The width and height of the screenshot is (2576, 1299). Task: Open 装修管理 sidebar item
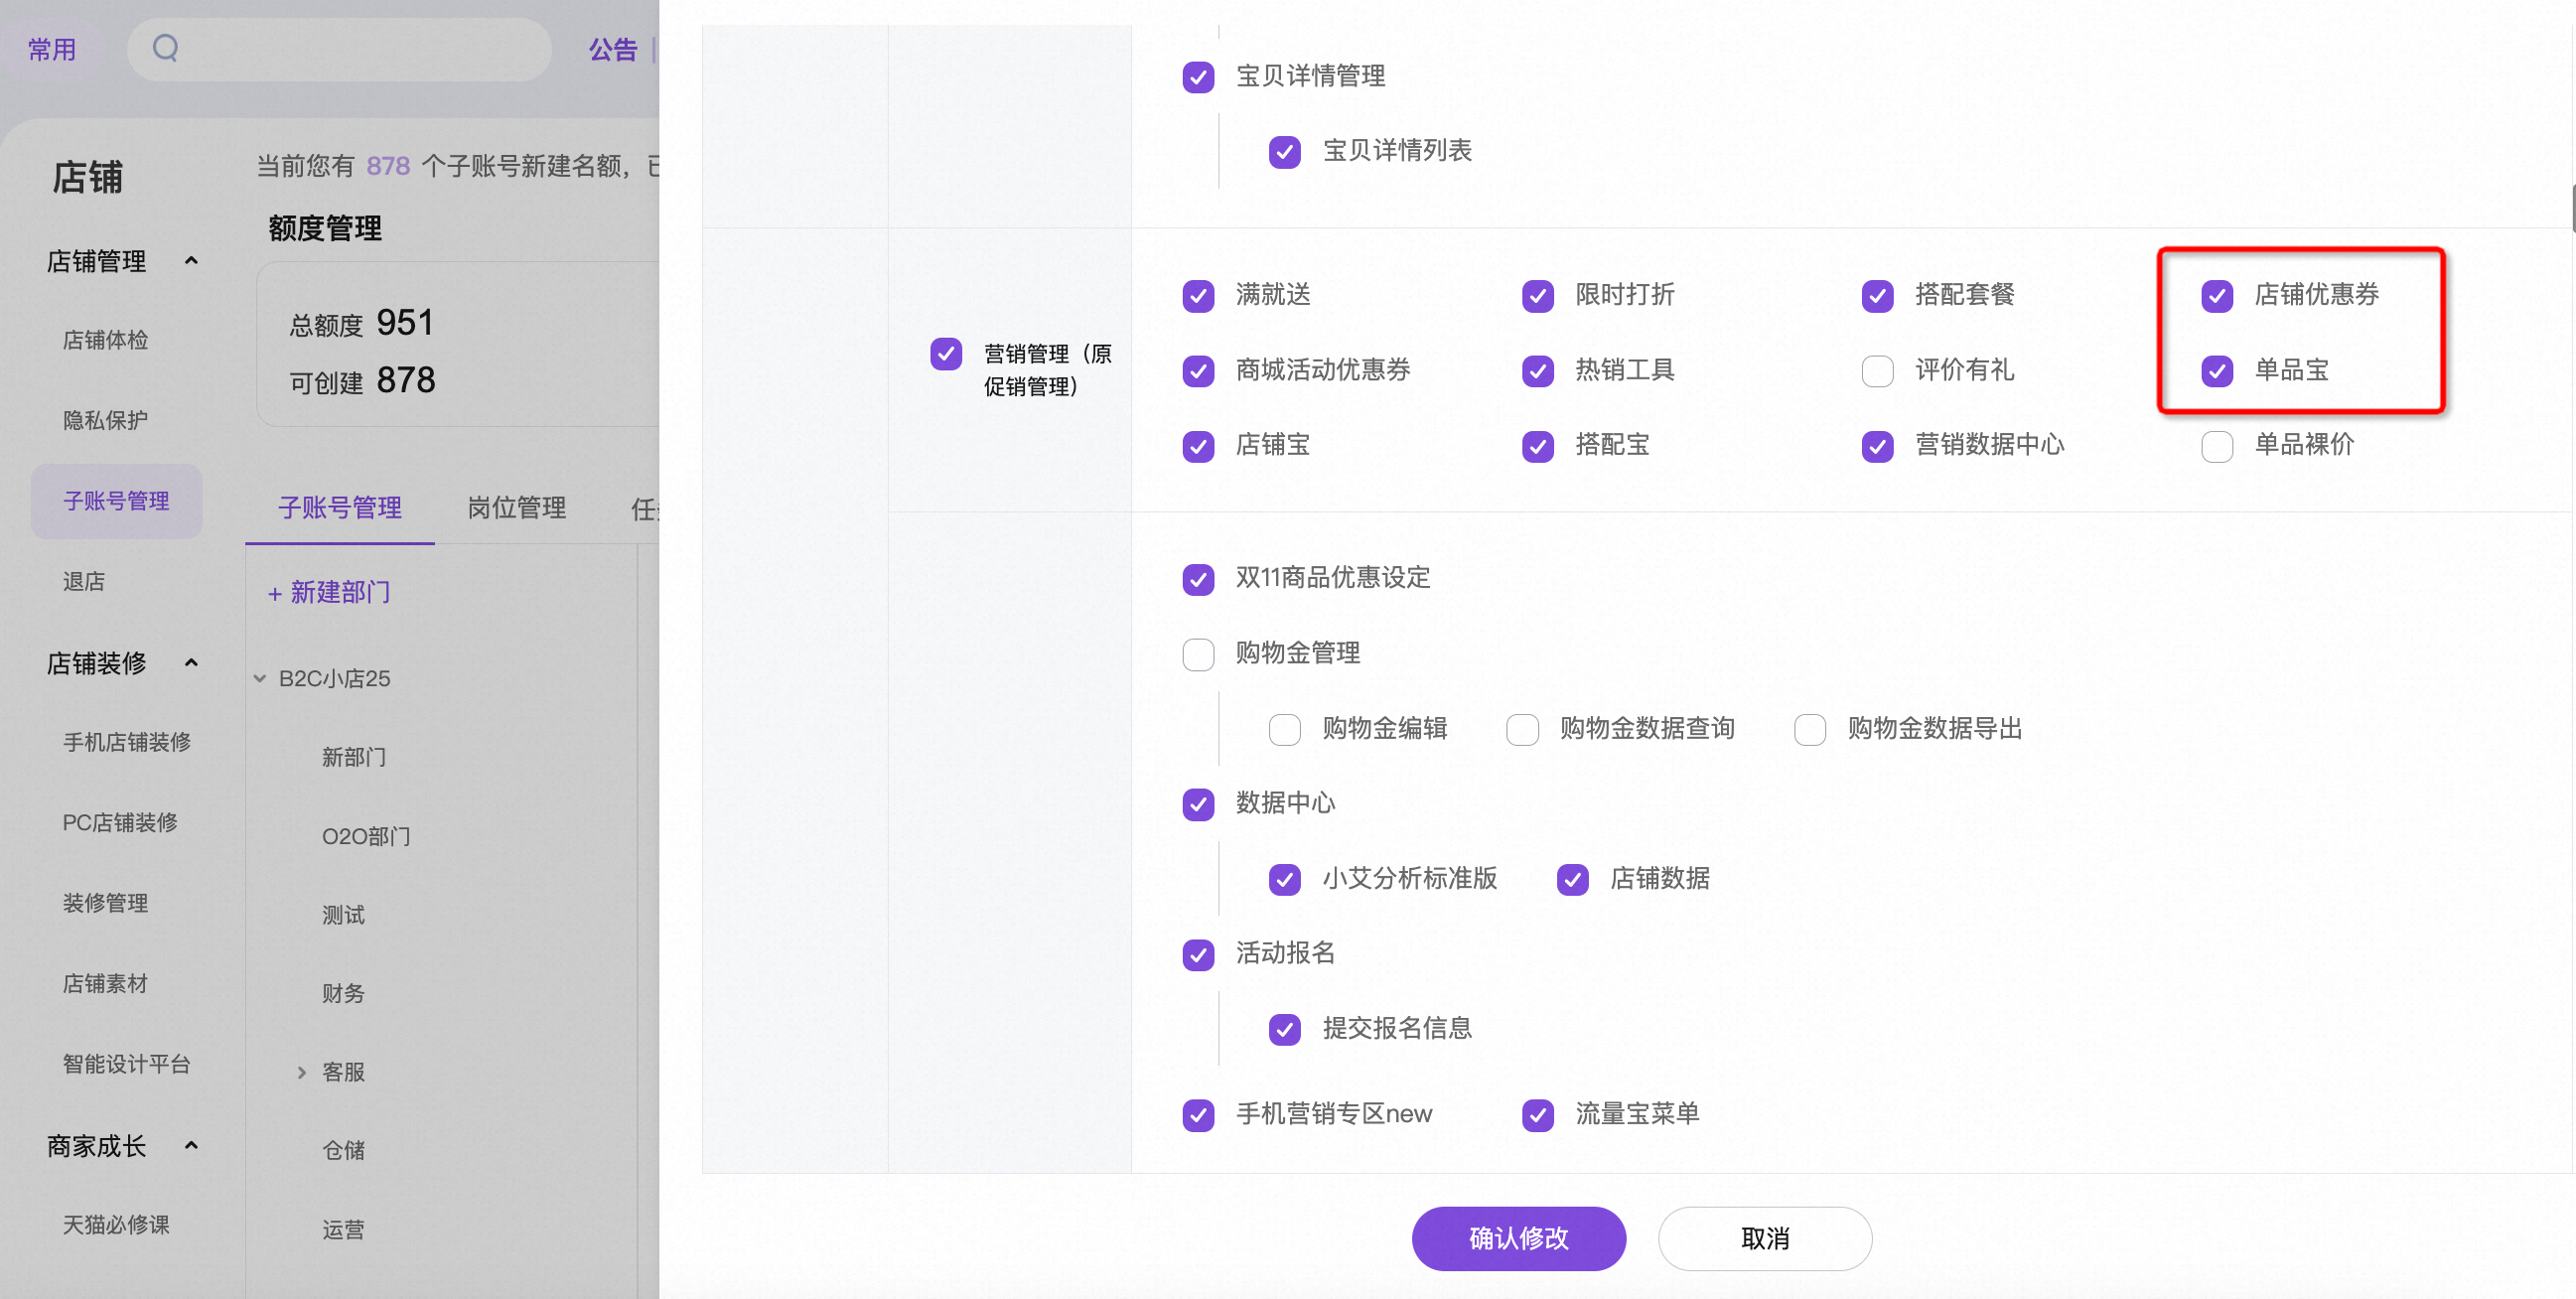105,903
